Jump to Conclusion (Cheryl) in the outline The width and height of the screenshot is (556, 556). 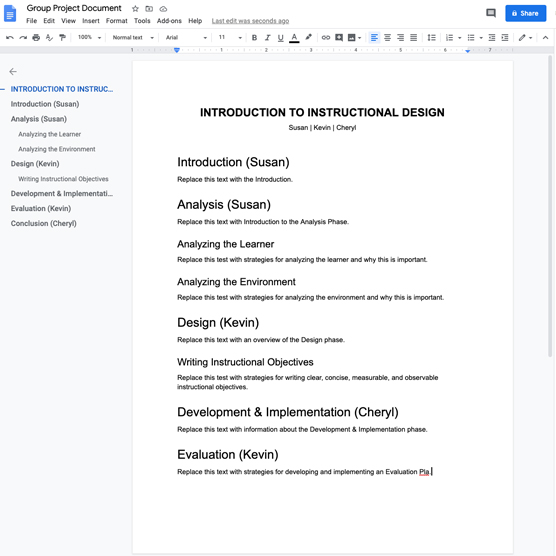44,223
